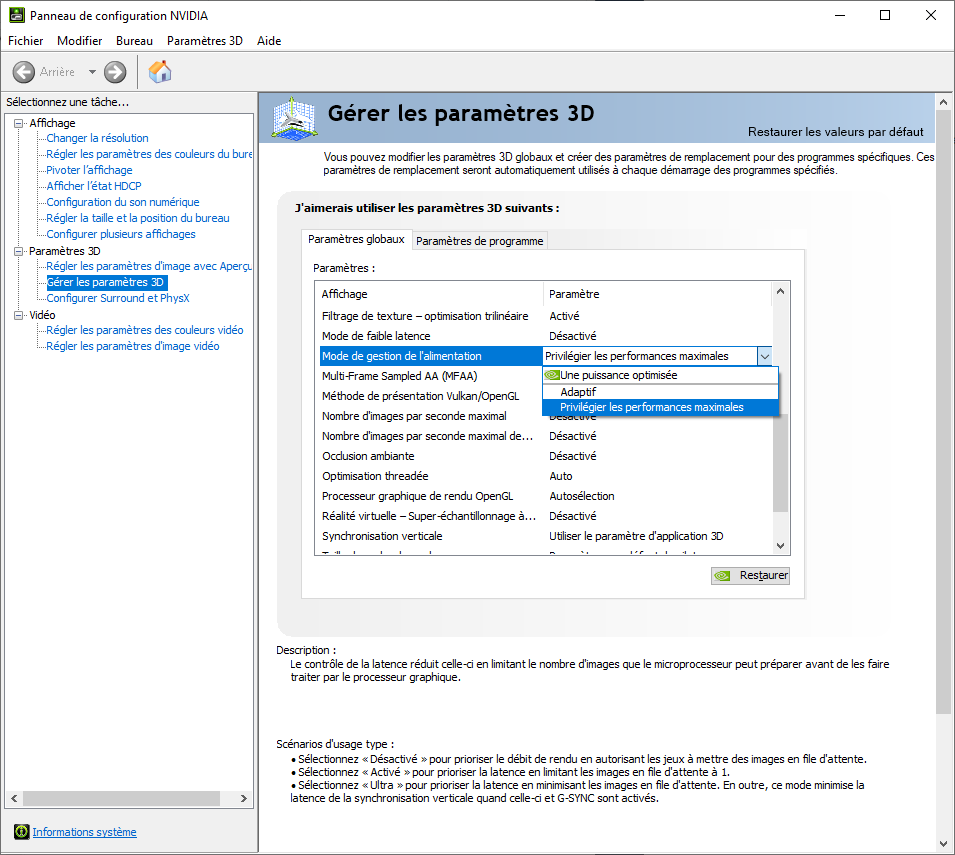Collapse the Vidéo tree node

[x=18, y=315]
